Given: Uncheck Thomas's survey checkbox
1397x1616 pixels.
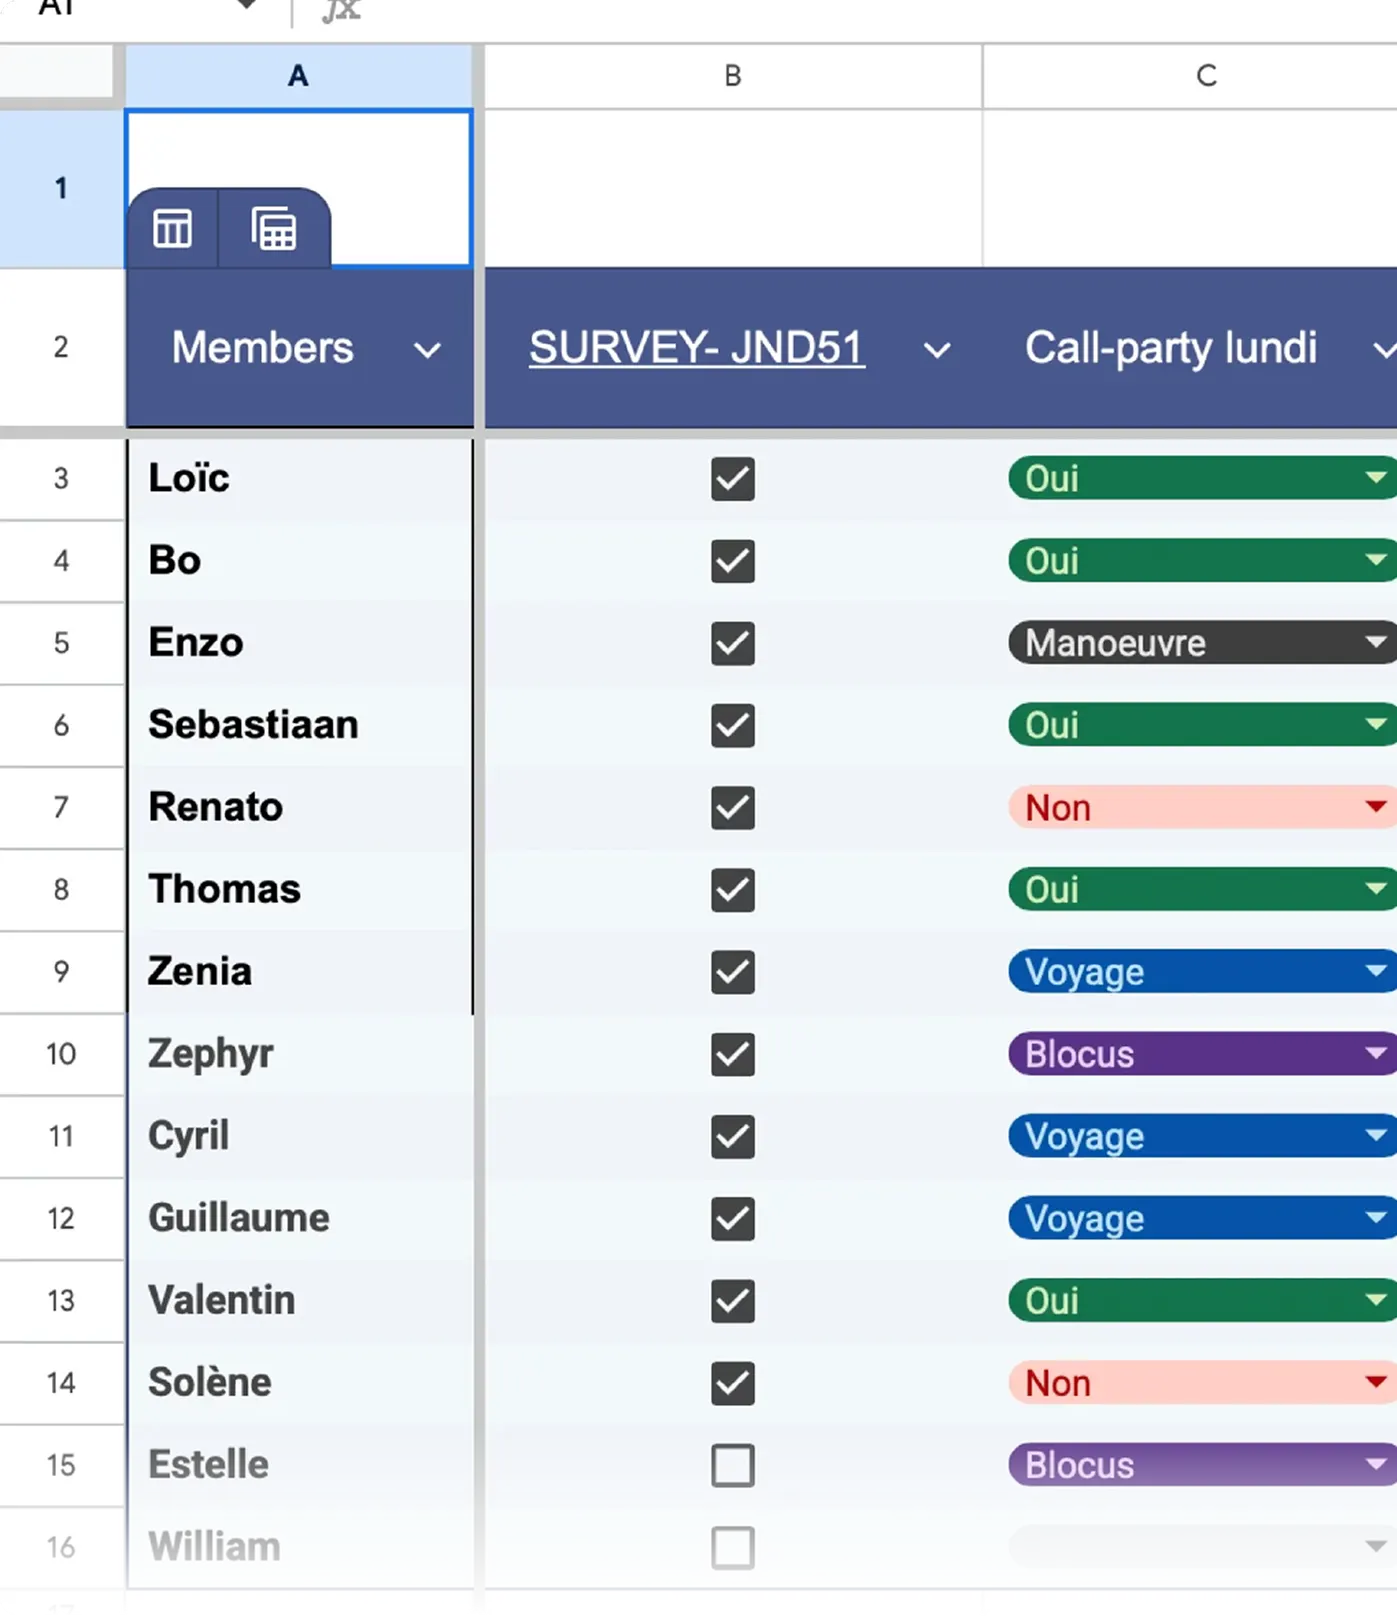Looking at the screenshot, I should tap(733, 890).
